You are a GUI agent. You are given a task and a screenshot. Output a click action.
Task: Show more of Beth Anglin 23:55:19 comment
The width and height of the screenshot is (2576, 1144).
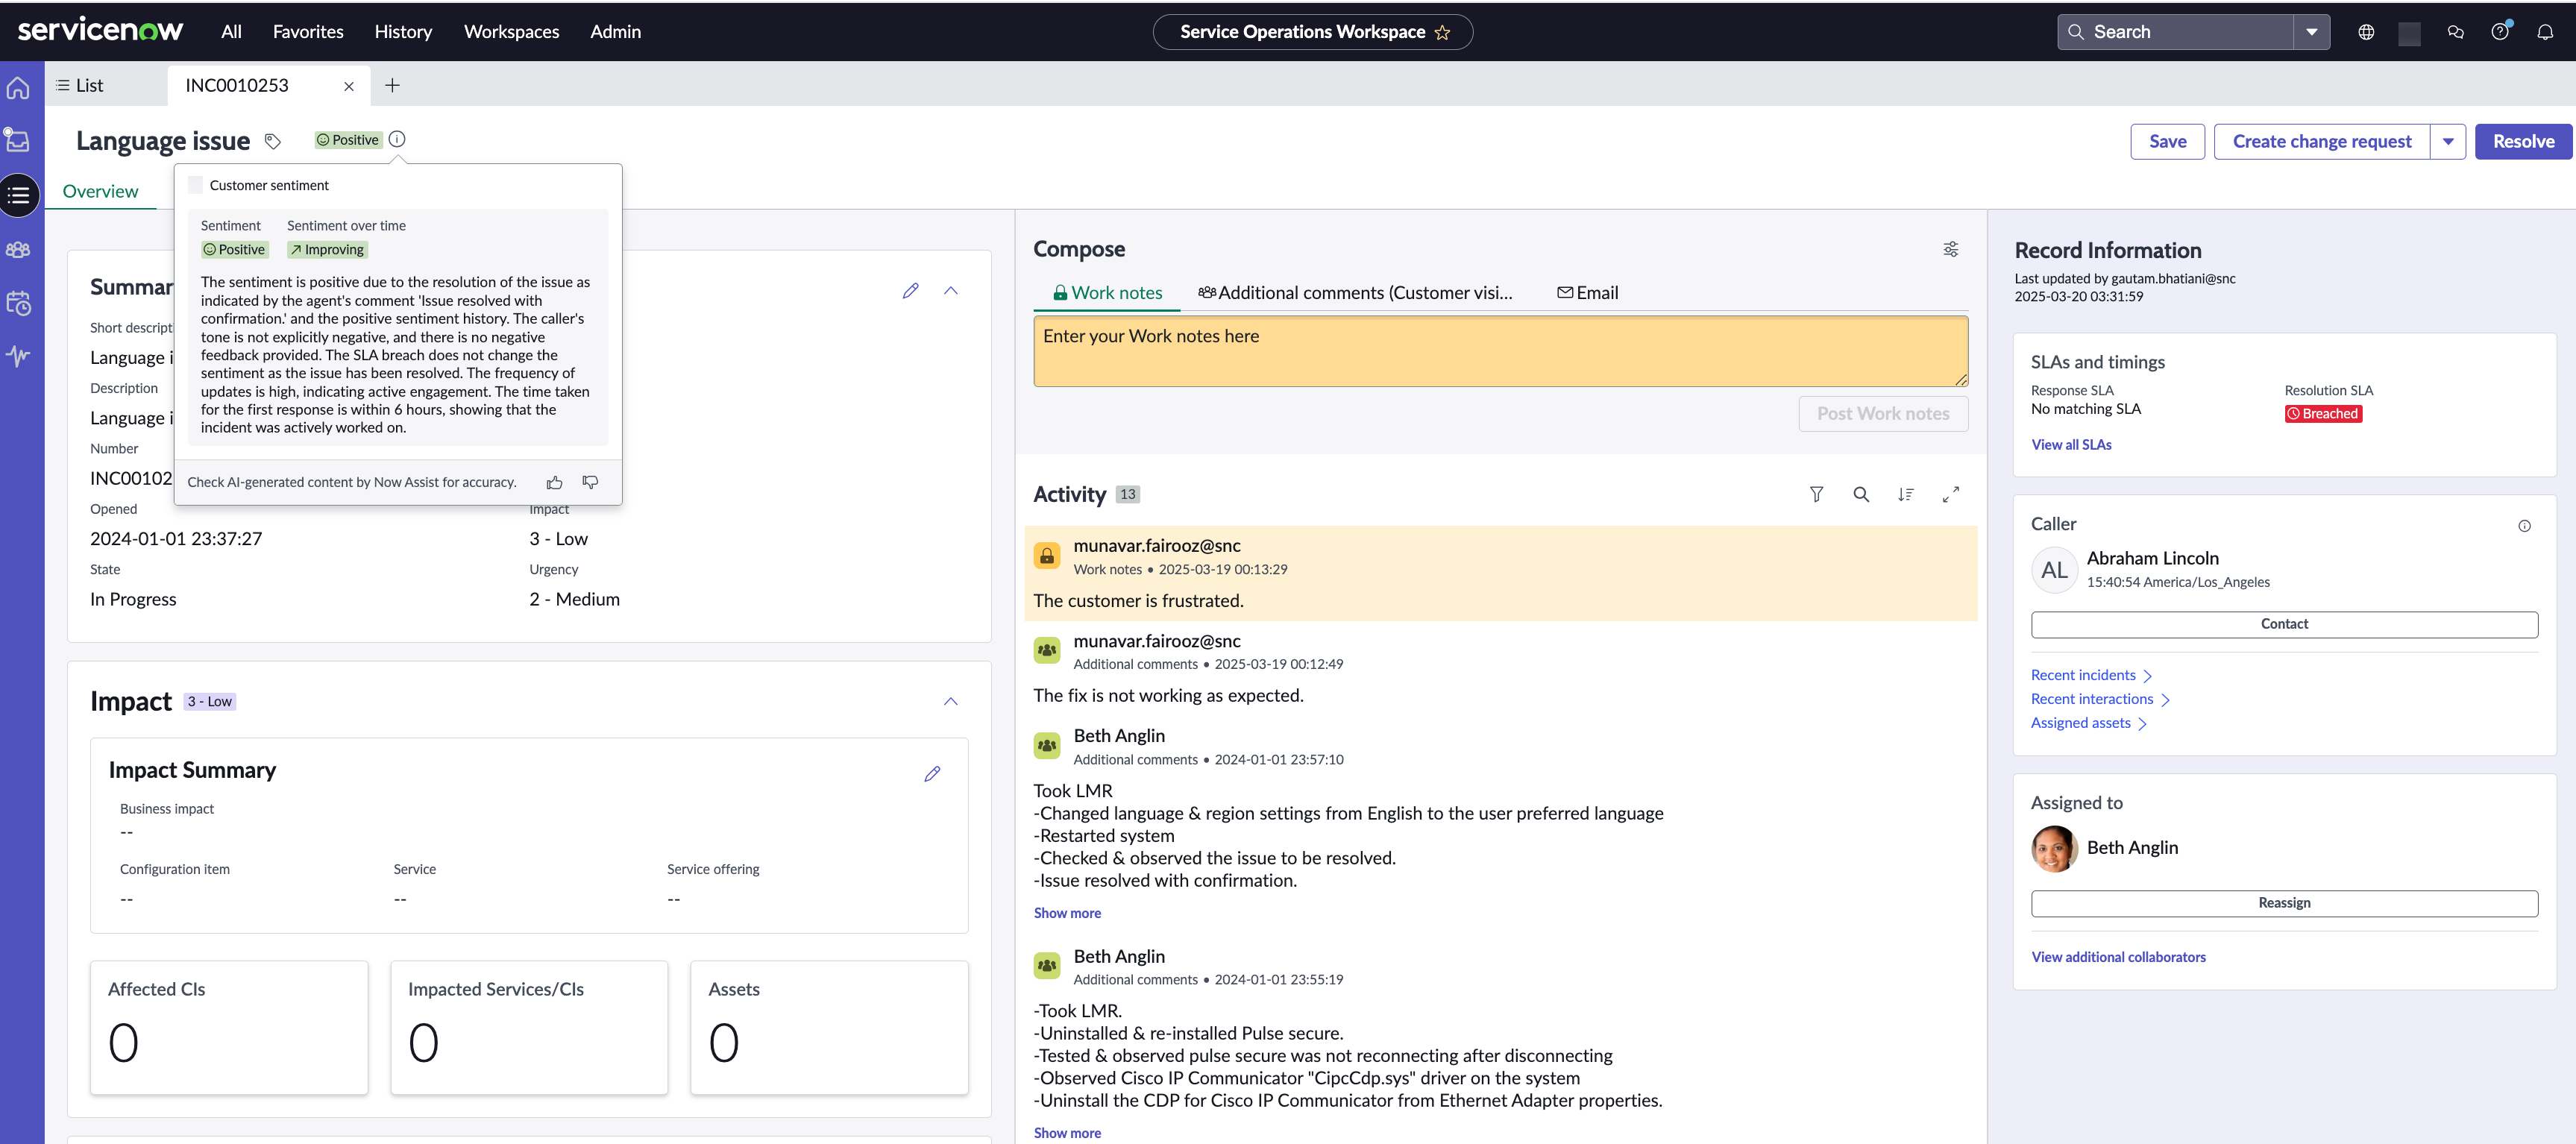(1067, 1133)
